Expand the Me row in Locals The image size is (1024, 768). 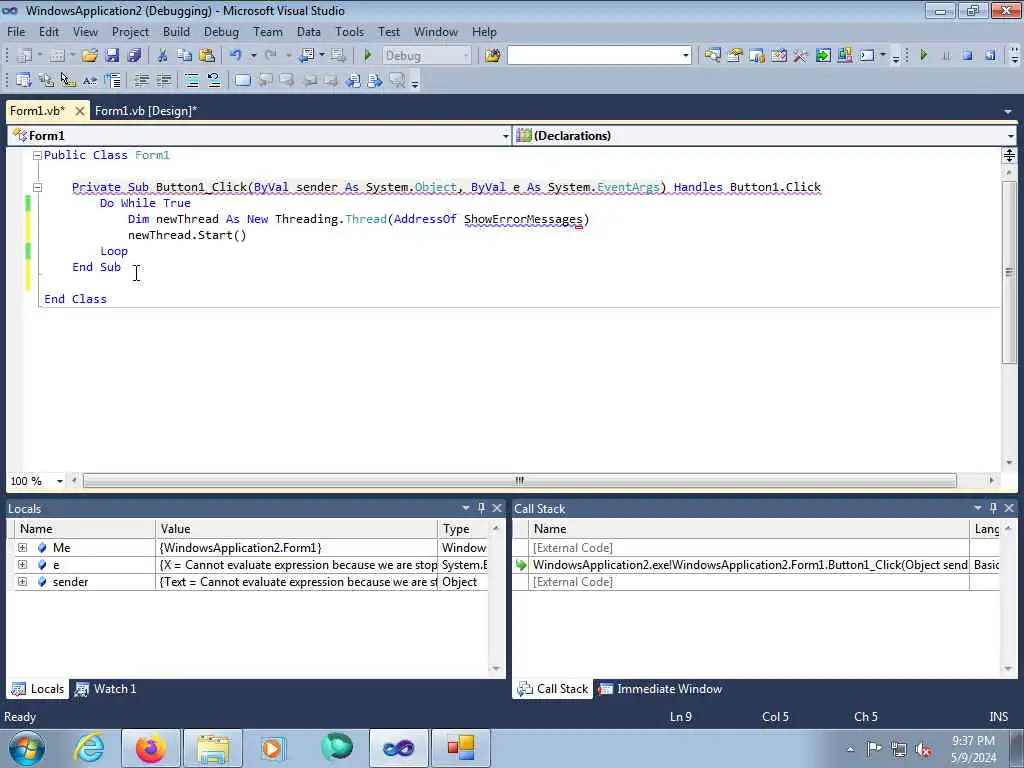pyautogui.click(x=22, y=547)
